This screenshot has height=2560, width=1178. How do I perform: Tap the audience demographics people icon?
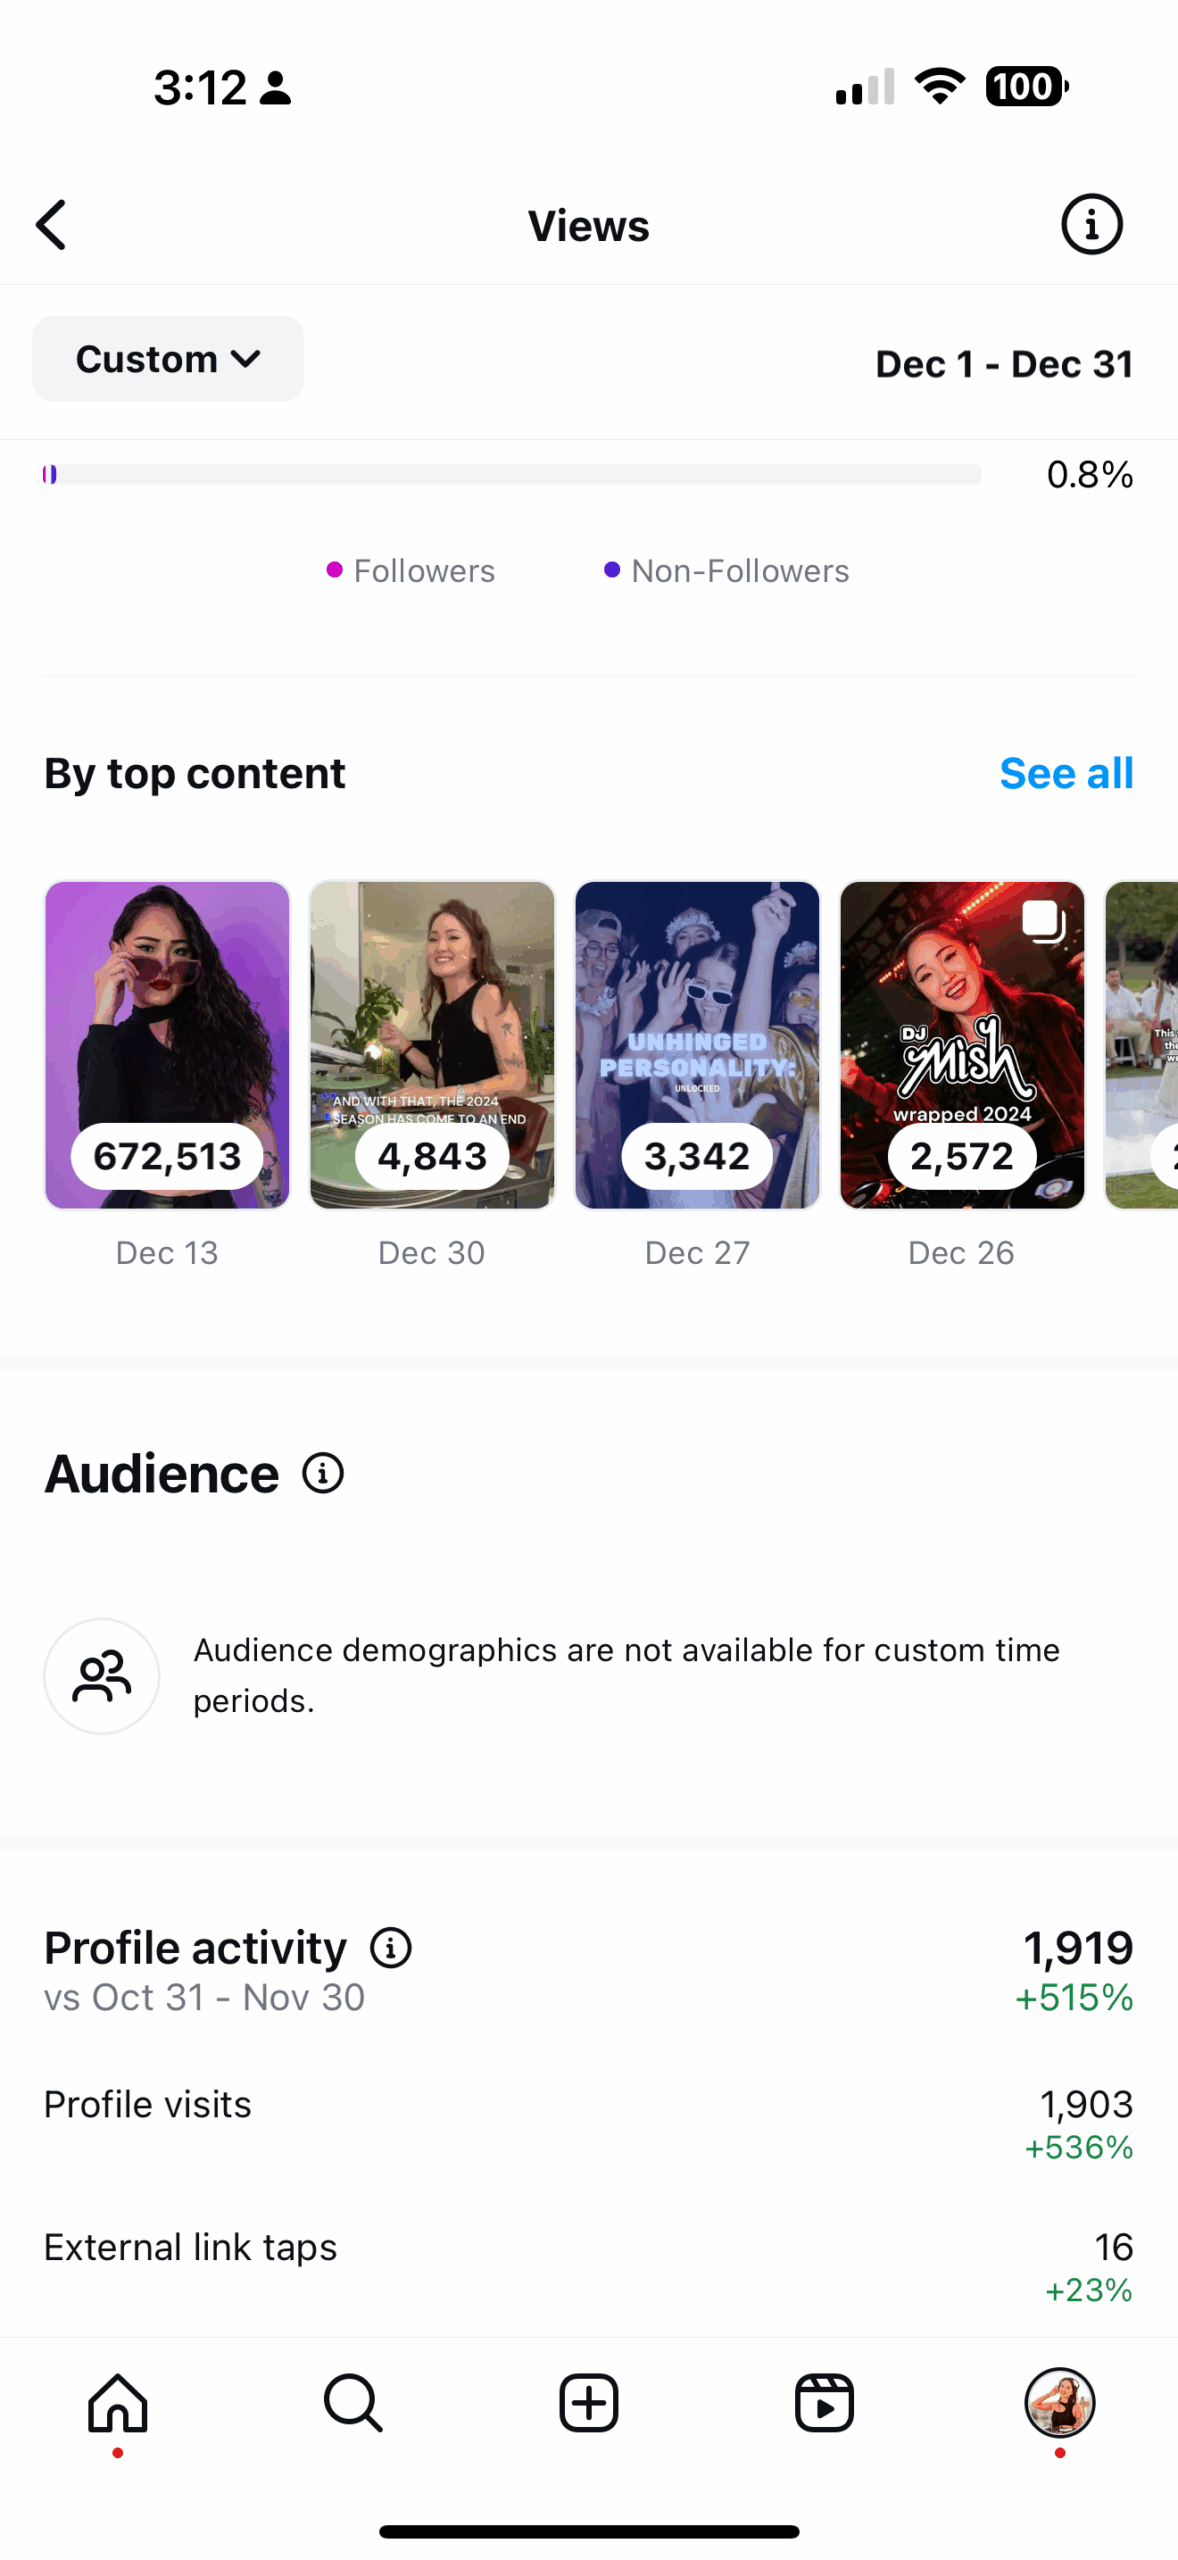102,1675
